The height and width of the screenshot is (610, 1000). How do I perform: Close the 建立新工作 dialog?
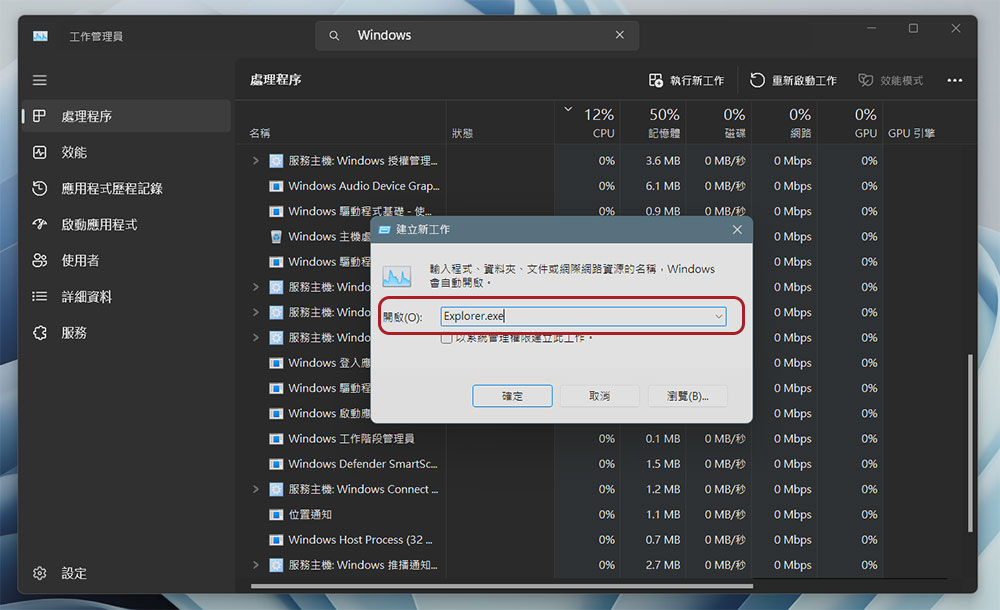[x=737, y=229]
